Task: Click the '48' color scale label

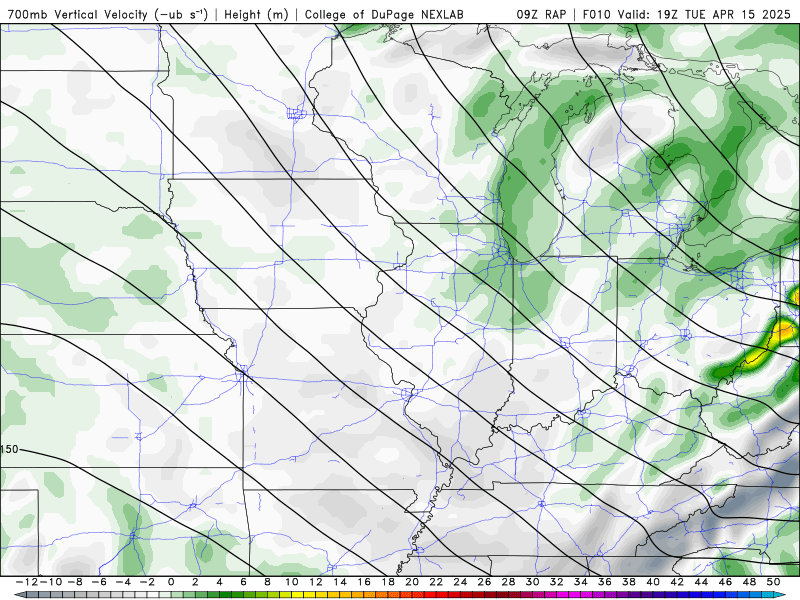Action: (x=749, y=582)
